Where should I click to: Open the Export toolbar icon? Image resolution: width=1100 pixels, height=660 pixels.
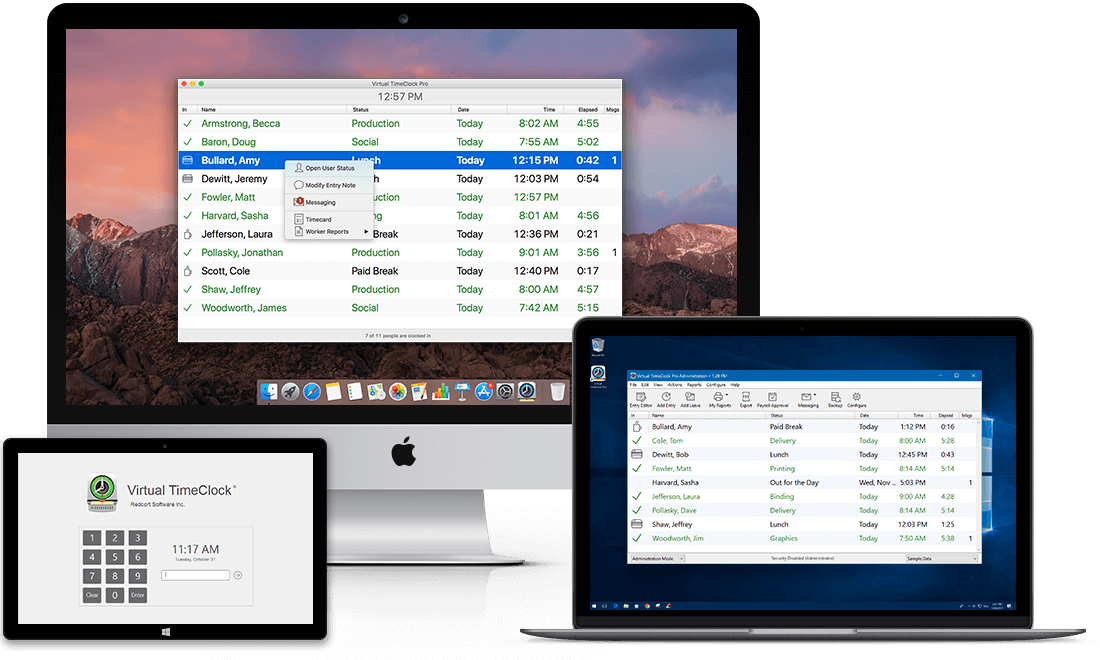click(x=746, y=398)
